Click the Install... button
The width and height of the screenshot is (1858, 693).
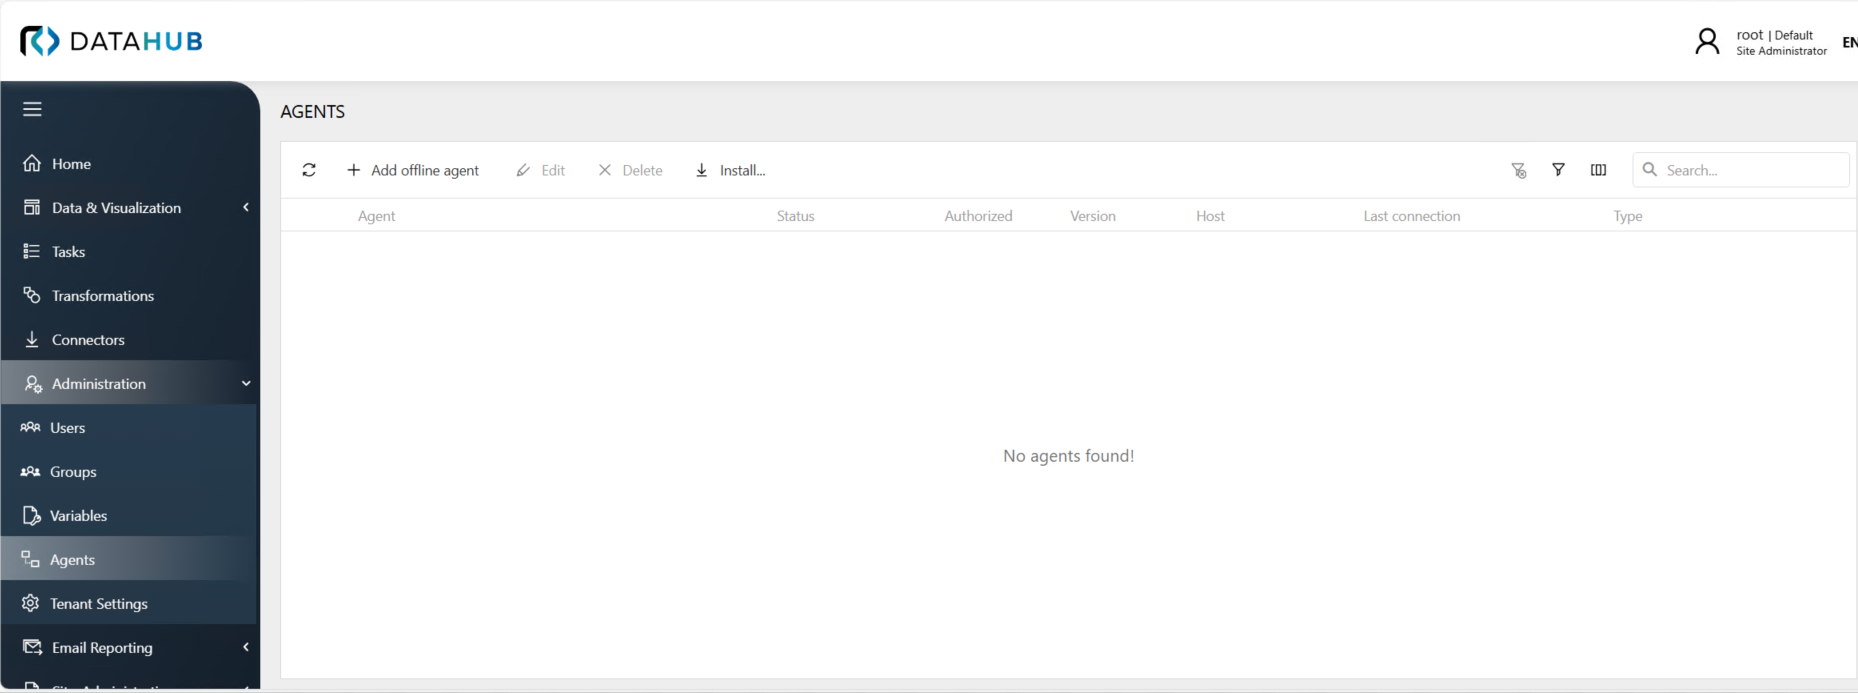point(731,170)
